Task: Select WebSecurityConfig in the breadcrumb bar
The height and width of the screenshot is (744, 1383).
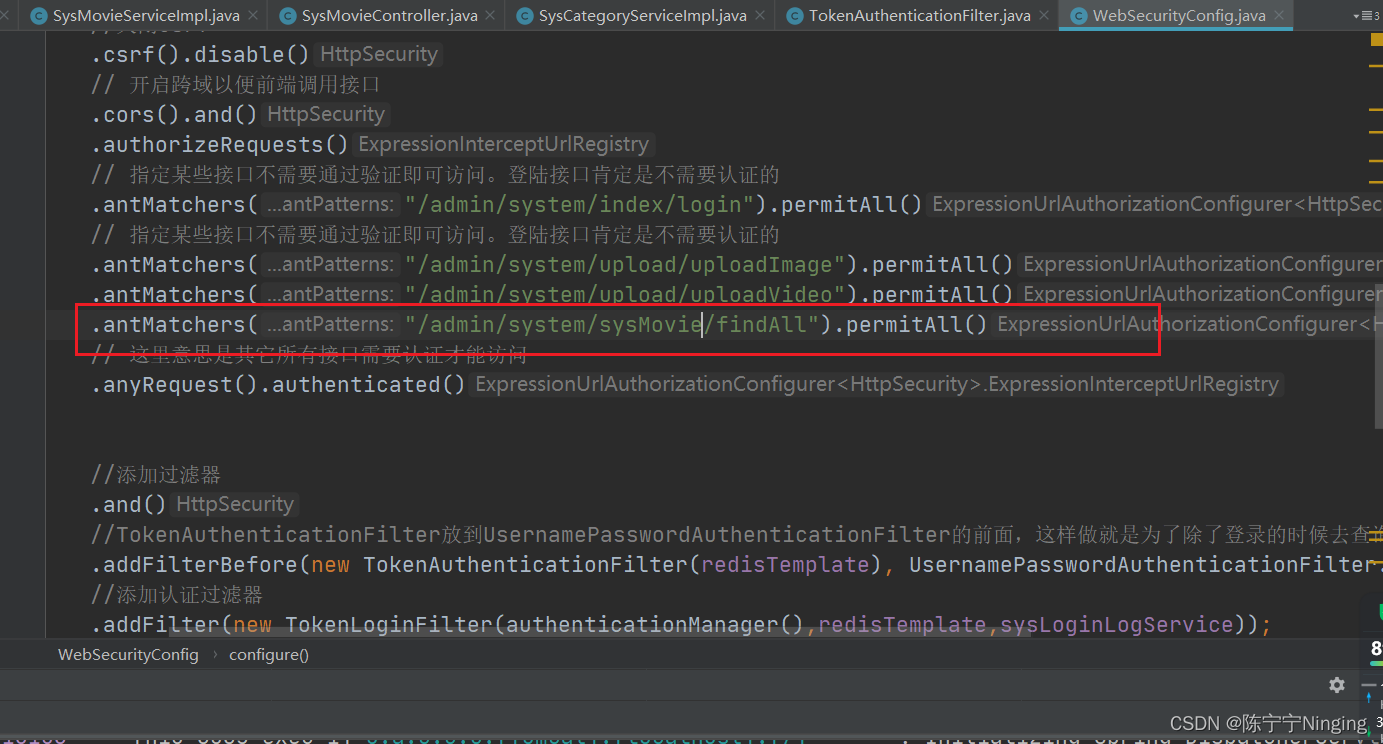Action: [x=128, y=655]
